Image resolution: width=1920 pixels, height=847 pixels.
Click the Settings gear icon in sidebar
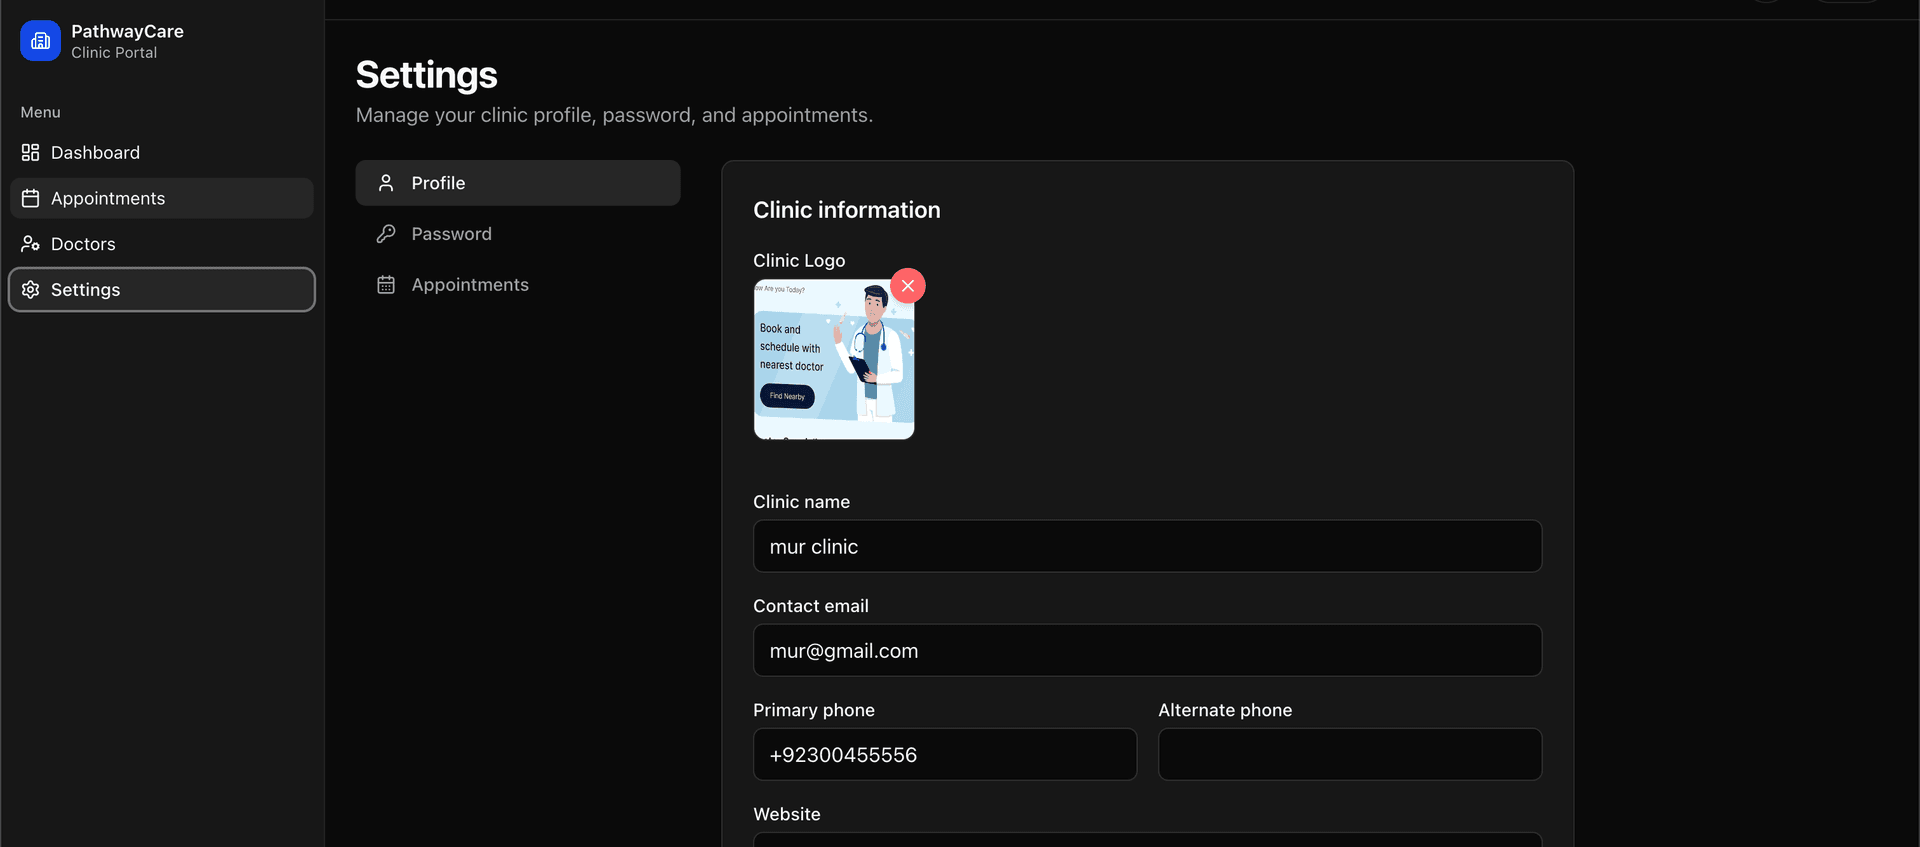coord(31,290)
